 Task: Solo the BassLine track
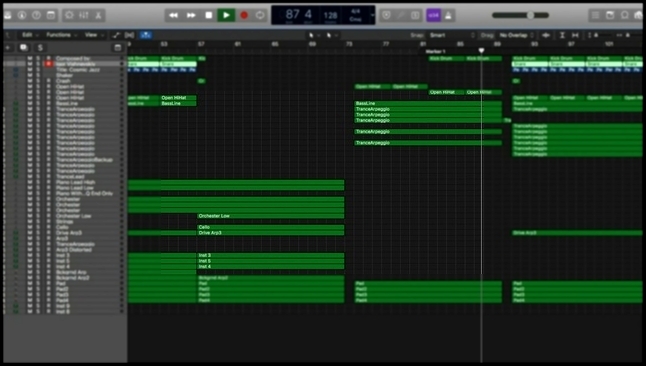[39, 104]
